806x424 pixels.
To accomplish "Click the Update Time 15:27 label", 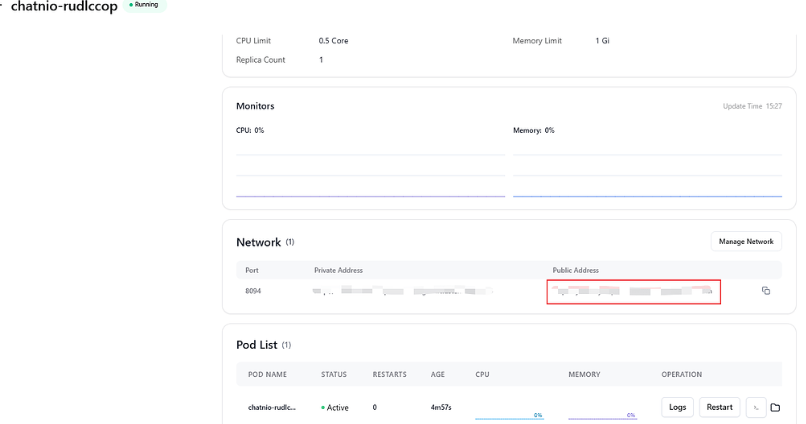I will coord(752,106).
